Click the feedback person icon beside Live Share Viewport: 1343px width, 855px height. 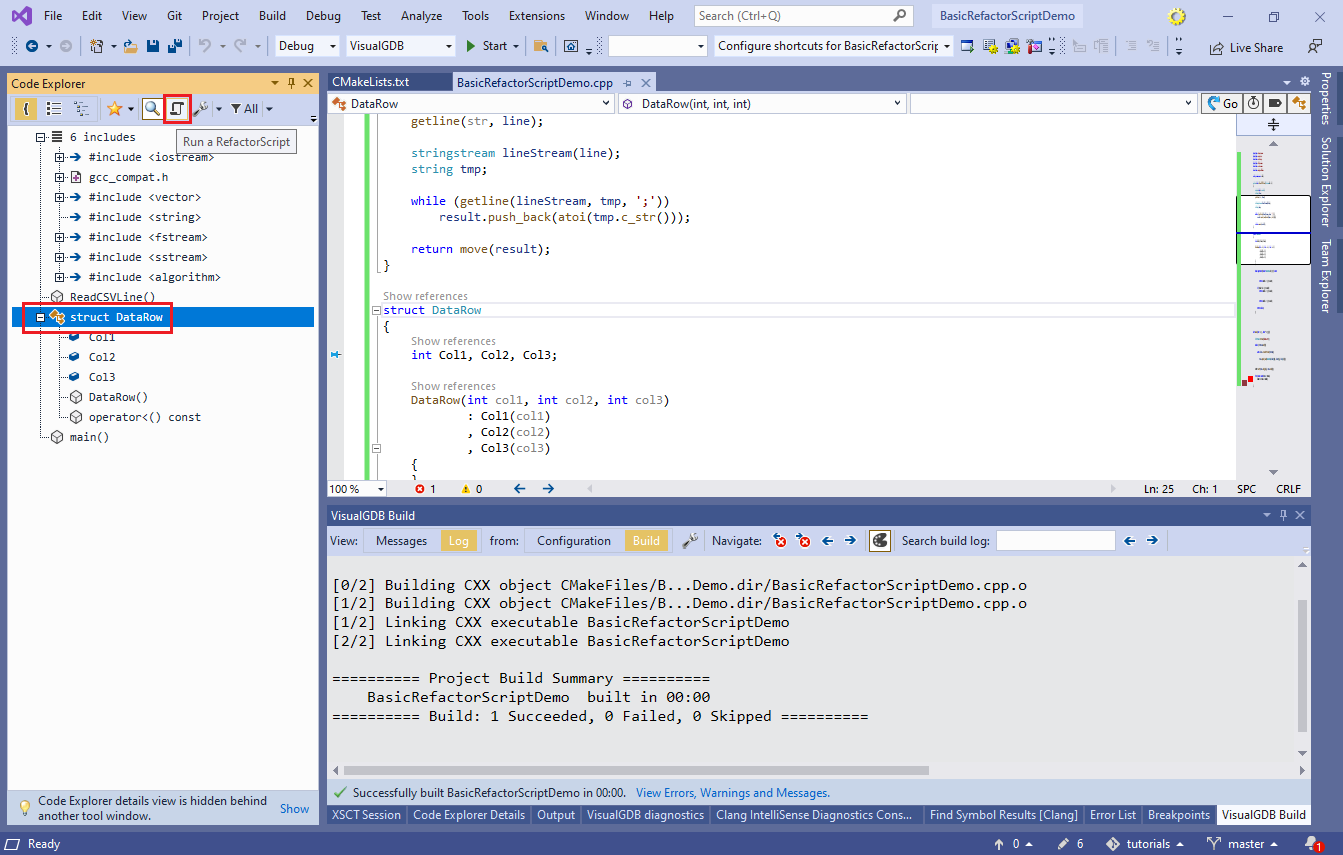tap(1314, 47)
